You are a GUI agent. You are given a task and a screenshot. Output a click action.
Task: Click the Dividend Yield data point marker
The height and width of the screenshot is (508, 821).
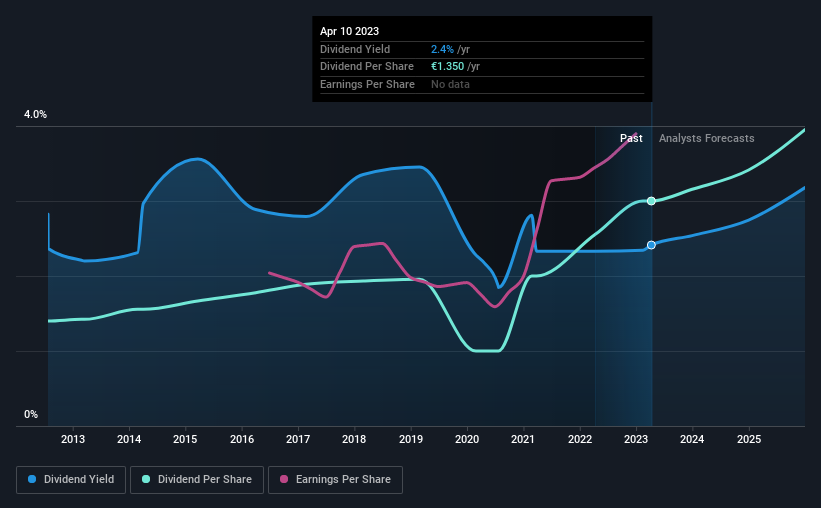tap(651, 245)
